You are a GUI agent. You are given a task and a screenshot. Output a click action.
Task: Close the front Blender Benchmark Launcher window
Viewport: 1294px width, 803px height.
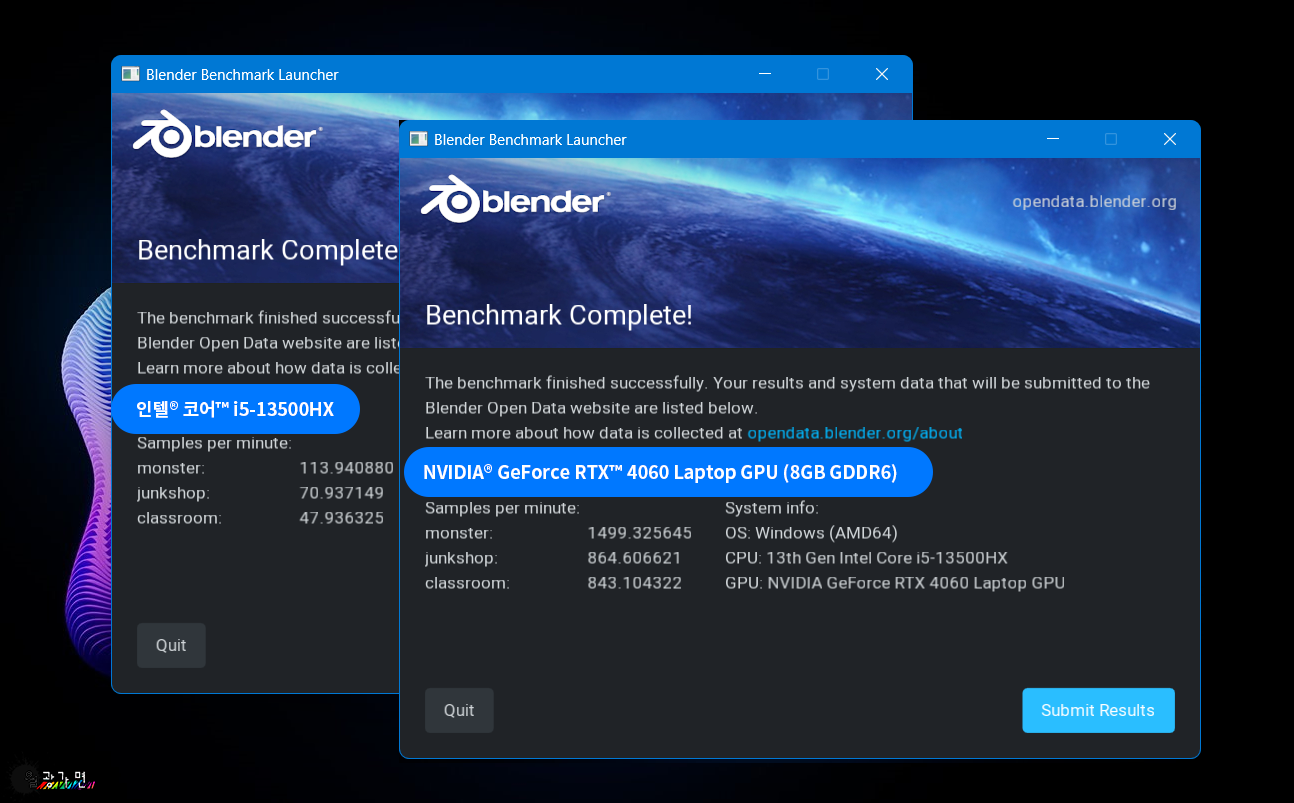(1169, 139)
